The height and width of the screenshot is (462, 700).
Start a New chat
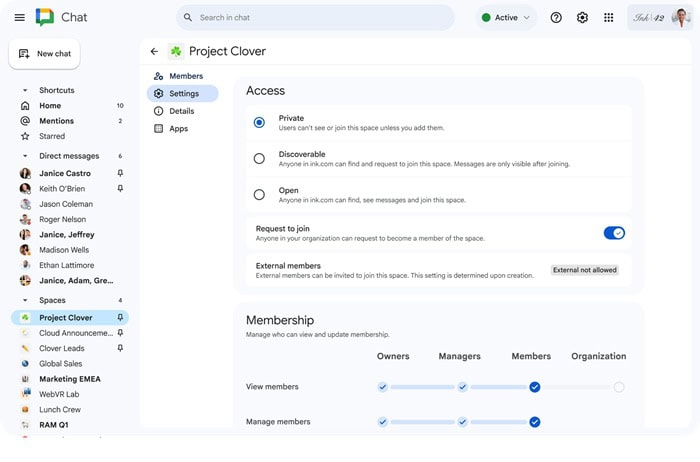pyautogui.click(x=44, y=54)
